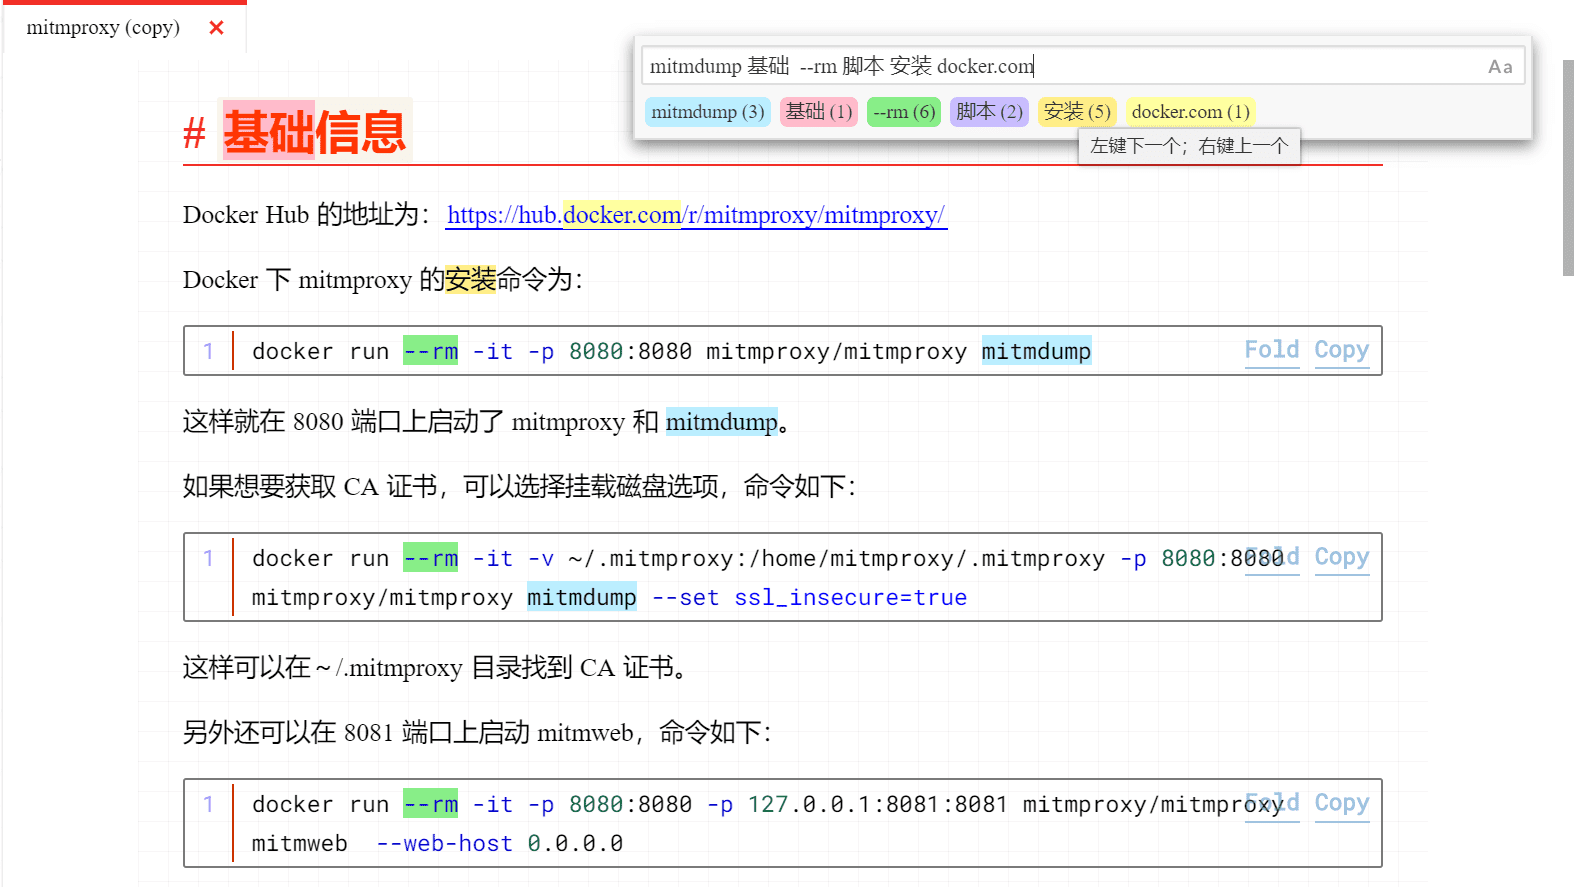Screen dimensions: 1574x887
Task: Click the 另外还可以在 8081 端口 paragraph
Action: tap(477, 733)
